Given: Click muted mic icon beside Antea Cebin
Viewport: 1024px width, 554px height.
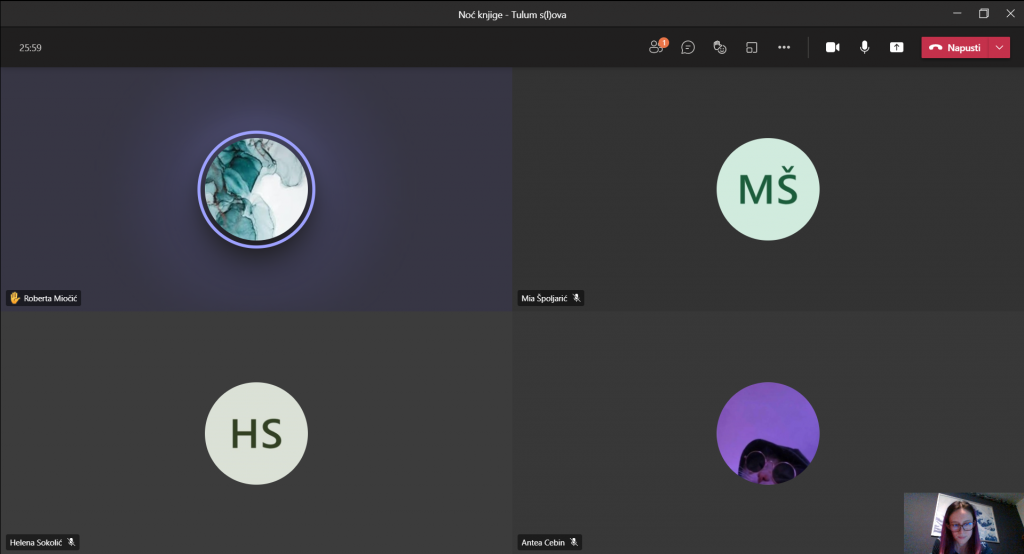Looking at the screenshot, I should coord(574,542).
